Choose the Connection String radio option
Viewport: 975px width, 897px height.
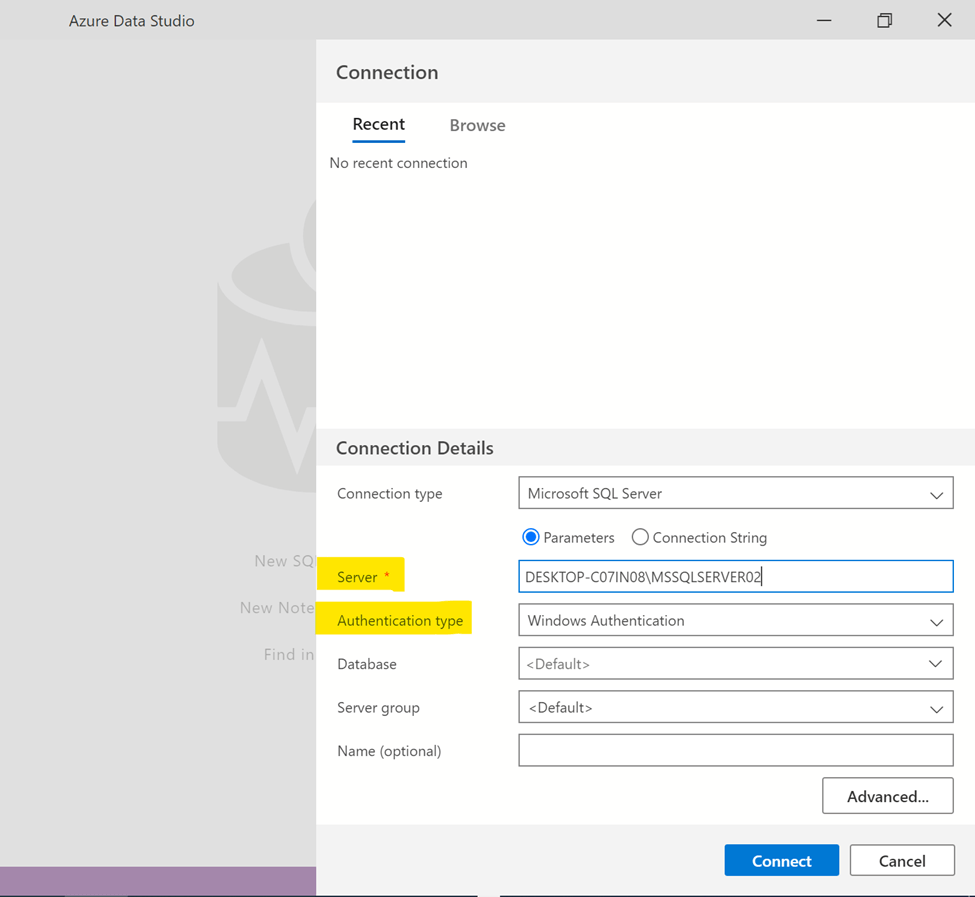tap(640, 538)
